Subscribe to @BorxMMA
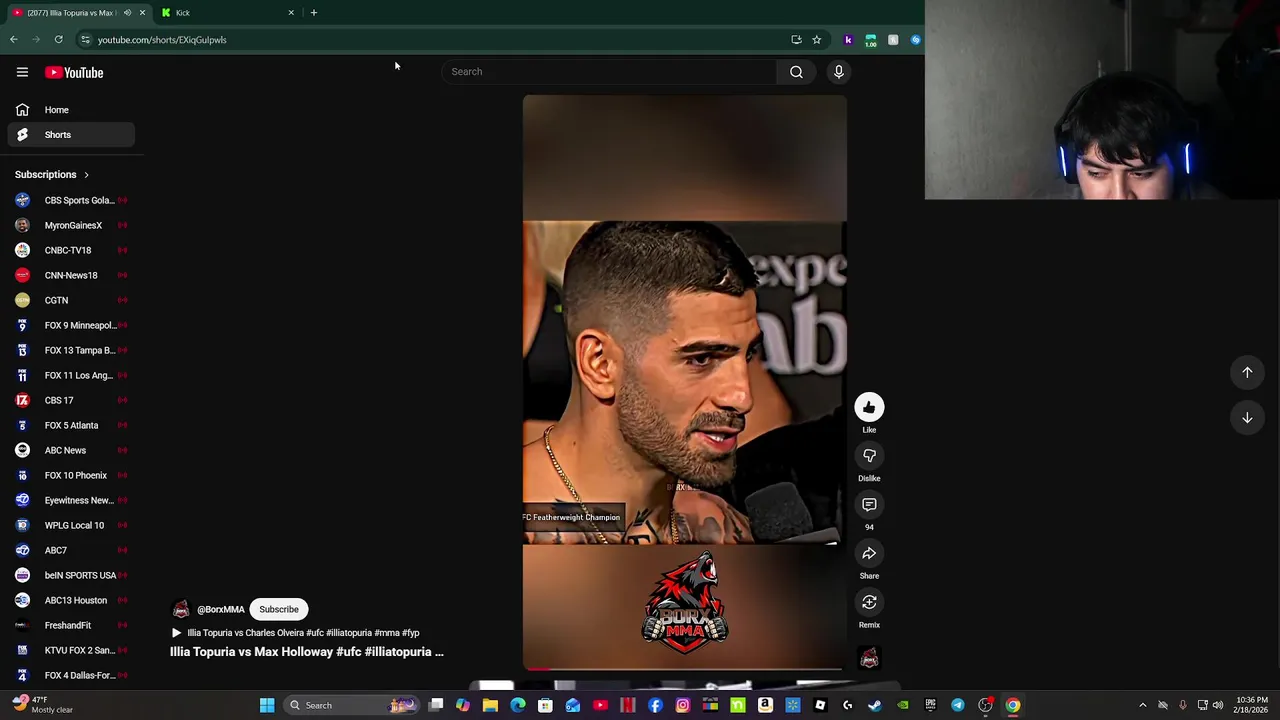The height and width of the screenshot is (720, 1280). [x=279, y=609]
